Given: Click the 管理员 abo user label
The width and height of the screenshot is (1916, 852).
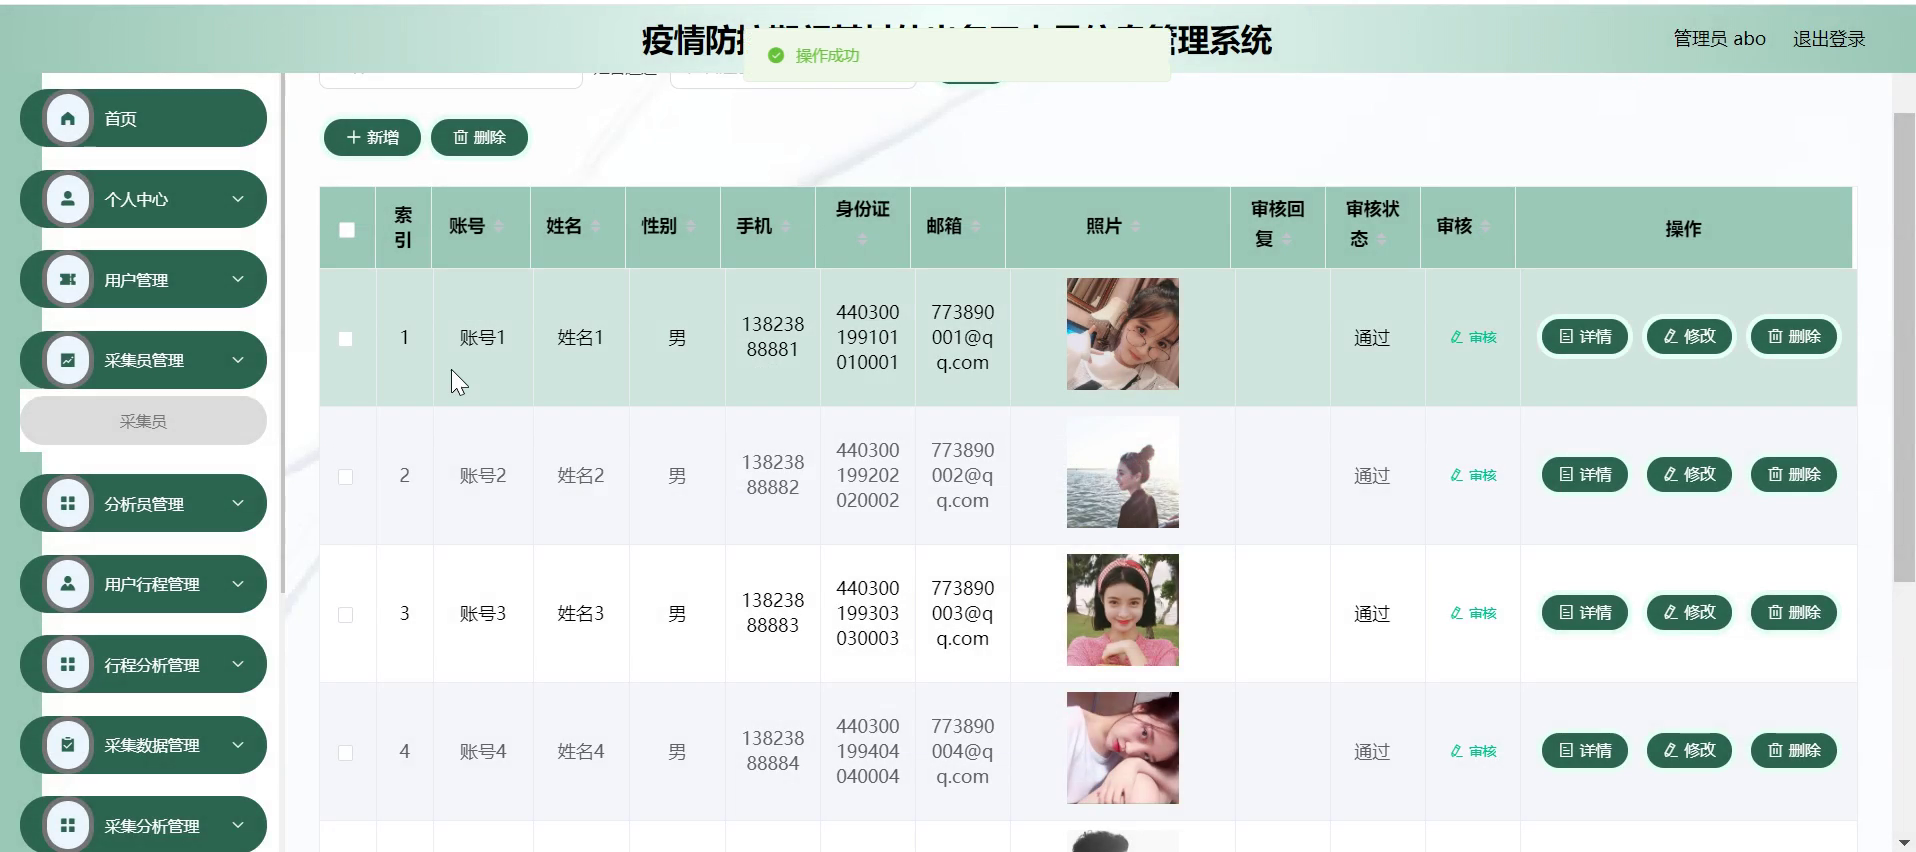Looking at the screenshot, I should click(1719, 39).
